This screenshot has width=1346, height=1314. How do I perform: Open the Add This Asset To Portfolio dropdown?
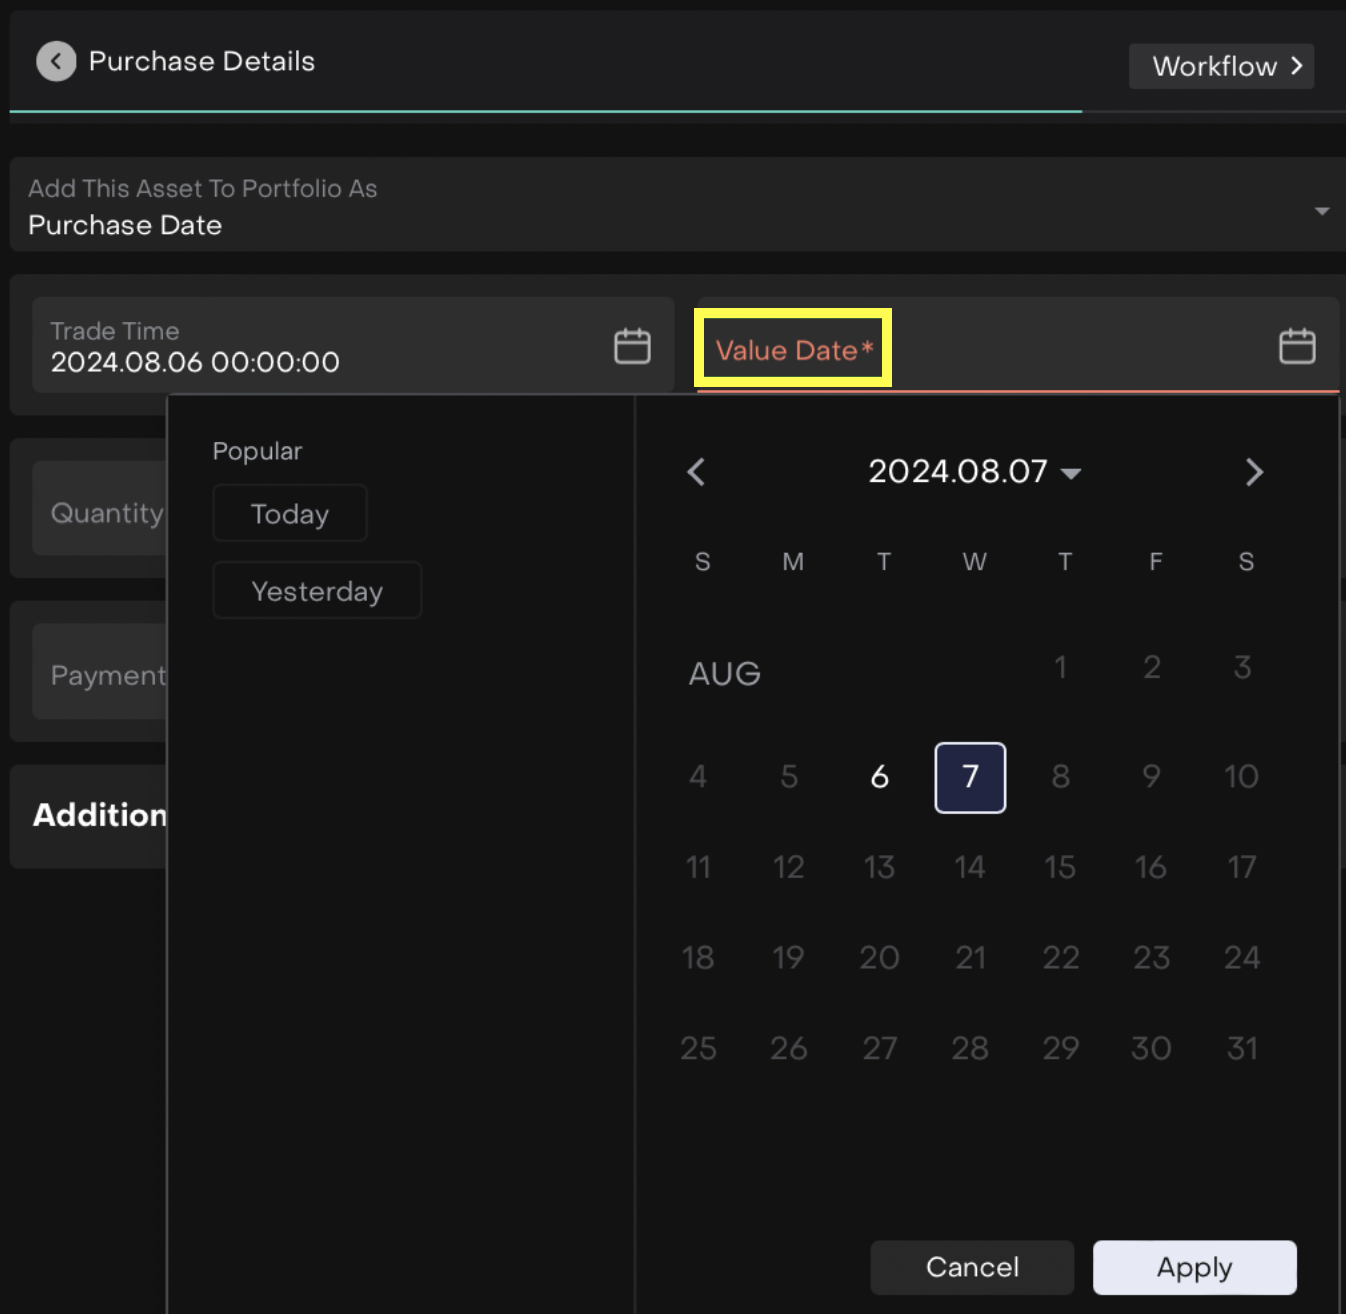(1321, 211)
